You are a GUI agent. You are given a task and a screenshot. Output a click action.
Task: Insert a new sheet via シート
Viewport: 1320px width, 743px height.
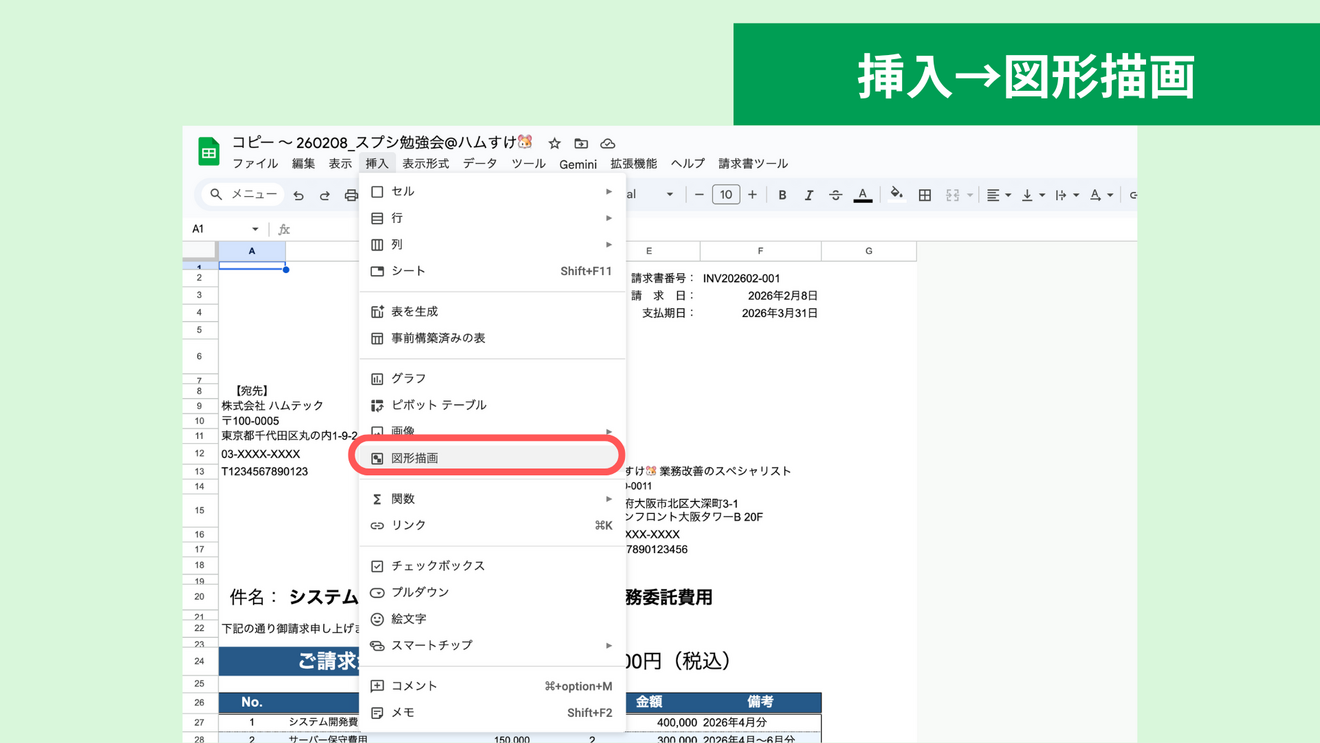click(x=492, y=271)
